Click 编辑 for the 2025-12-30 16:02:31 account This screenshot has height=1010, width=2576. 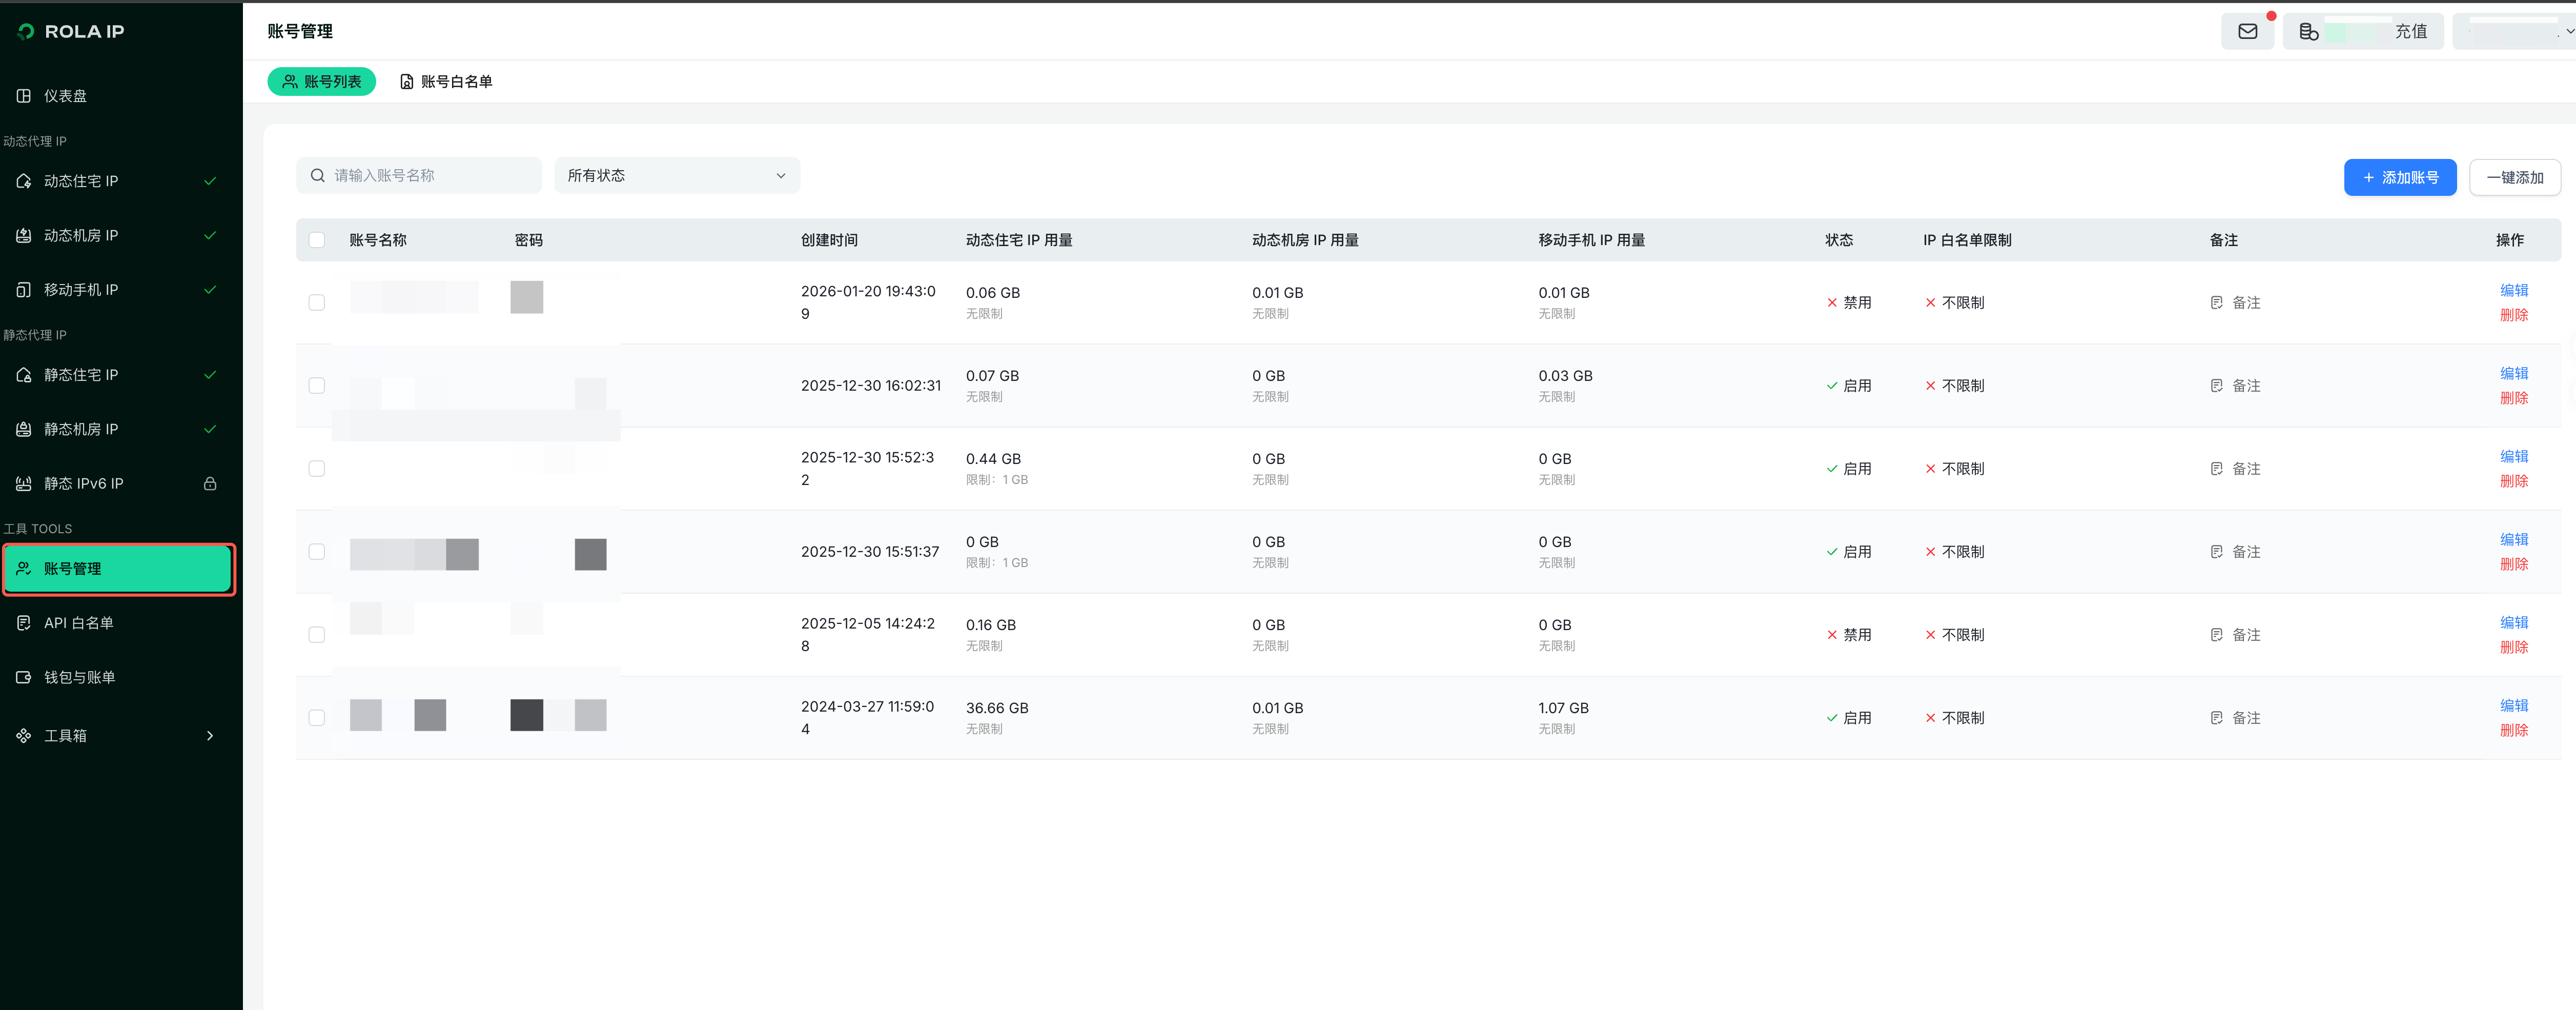[2513, 374]
